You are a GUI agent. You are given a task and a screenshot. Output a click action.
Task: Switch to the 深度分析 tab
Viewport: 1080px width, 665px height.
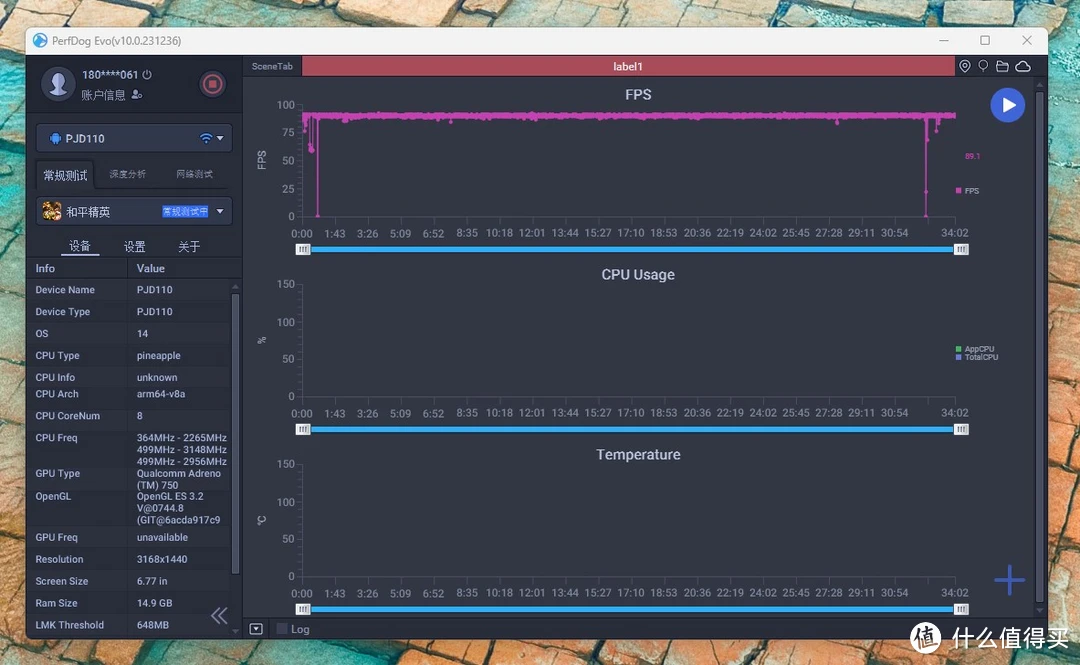coord(127,174)
